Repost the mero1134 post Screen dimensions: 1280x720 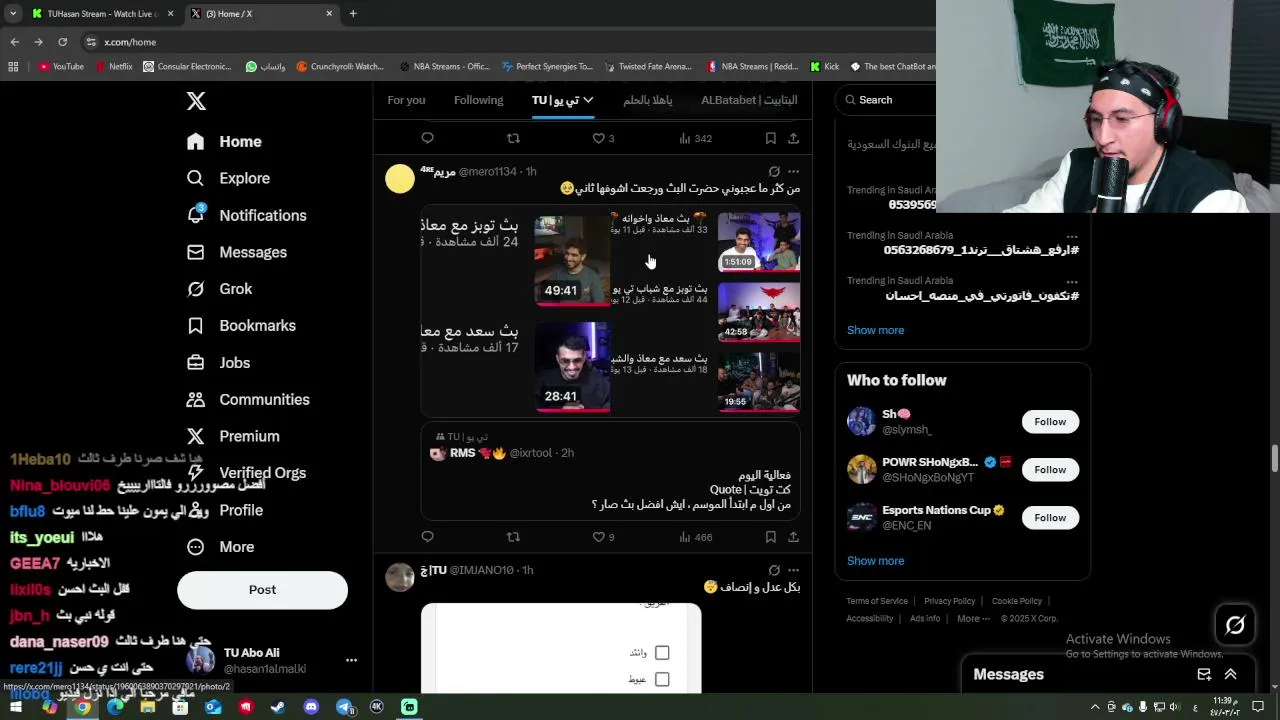point(513,537)
